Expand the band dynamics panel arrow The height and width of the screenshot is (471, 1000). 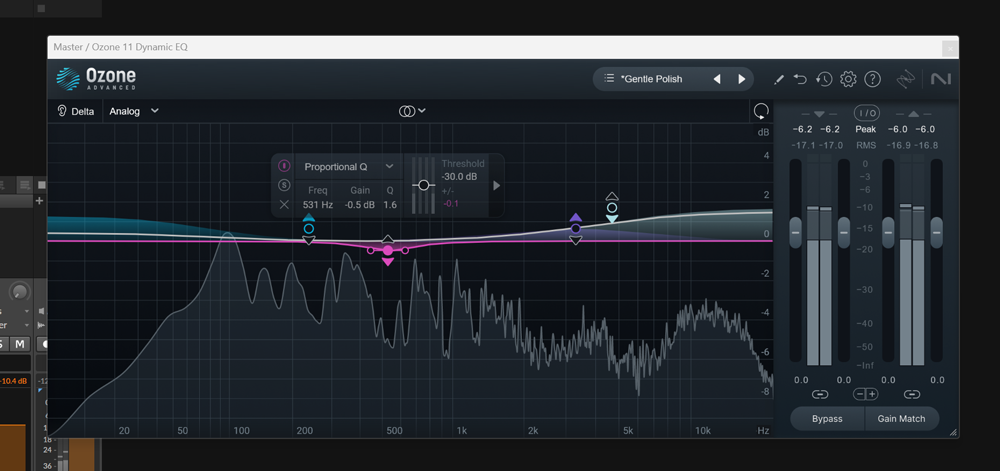click(x=496, y=185)
